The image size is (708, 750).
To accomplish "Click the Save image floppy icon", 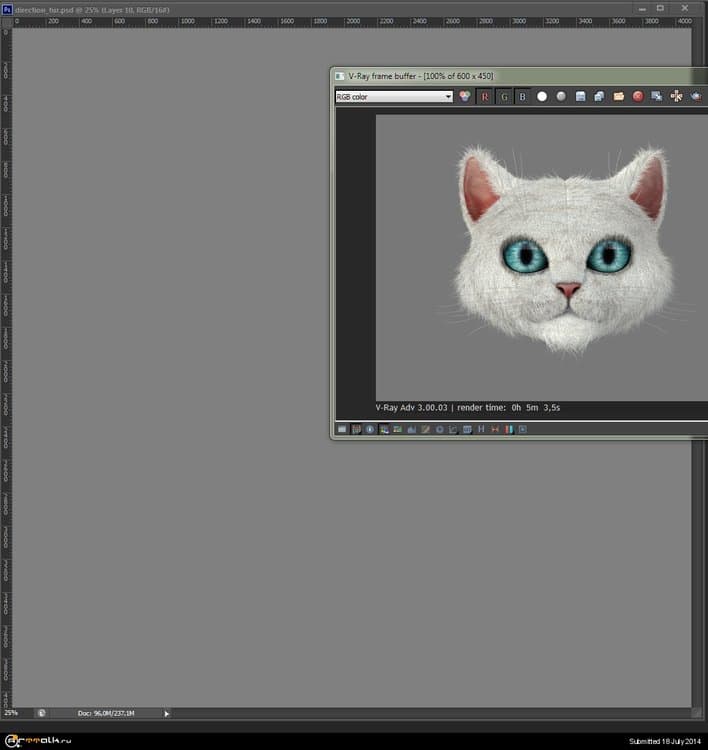I will pos(580,97).
